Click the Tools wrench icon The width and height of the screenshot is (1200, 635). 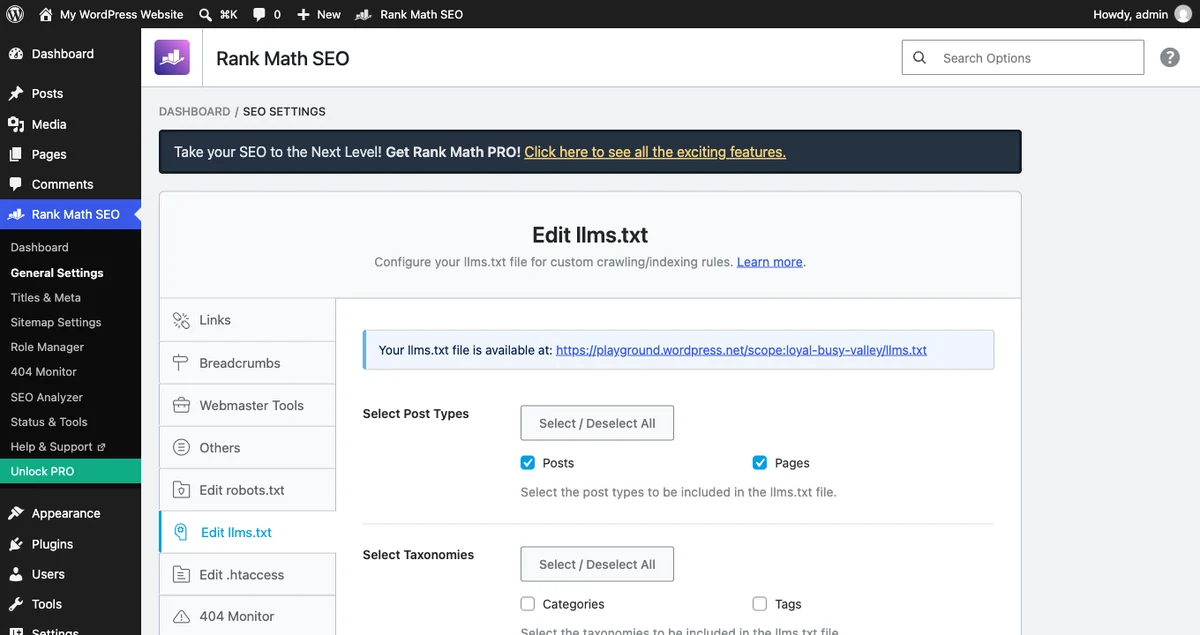16,604
